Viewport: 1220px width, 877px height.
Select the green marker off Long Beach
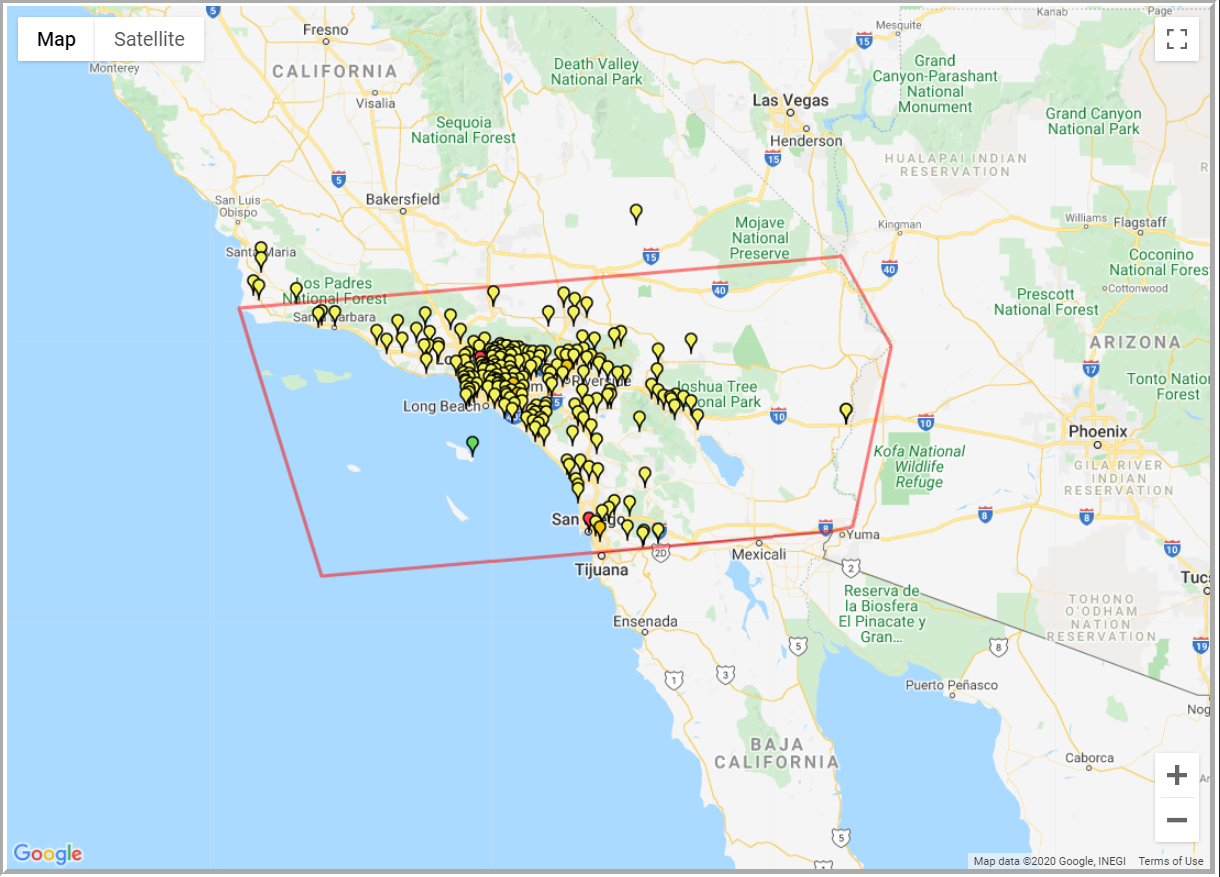click(x=472, y=444)
